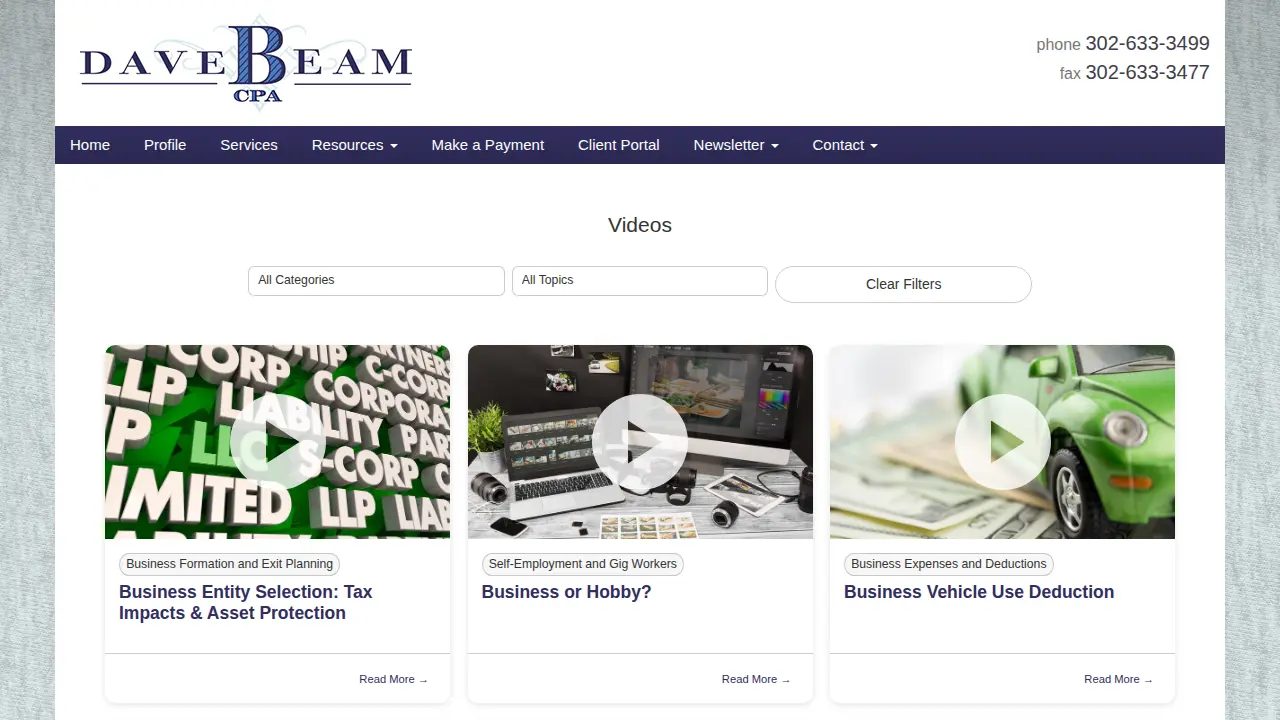
Task: Open the All Categories dropdown
Action: 376,281
